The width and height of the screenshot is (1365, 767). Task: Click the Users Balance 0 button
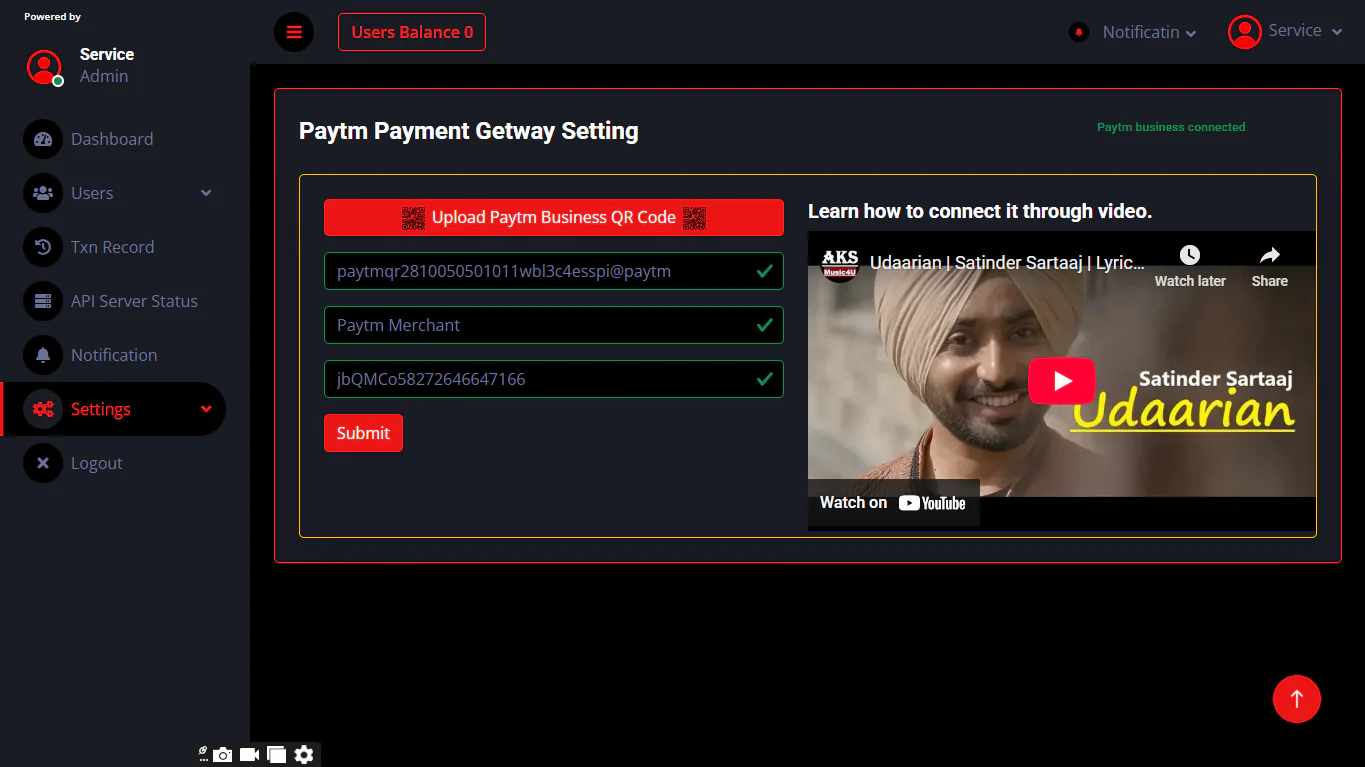click(x=412, y=32)
